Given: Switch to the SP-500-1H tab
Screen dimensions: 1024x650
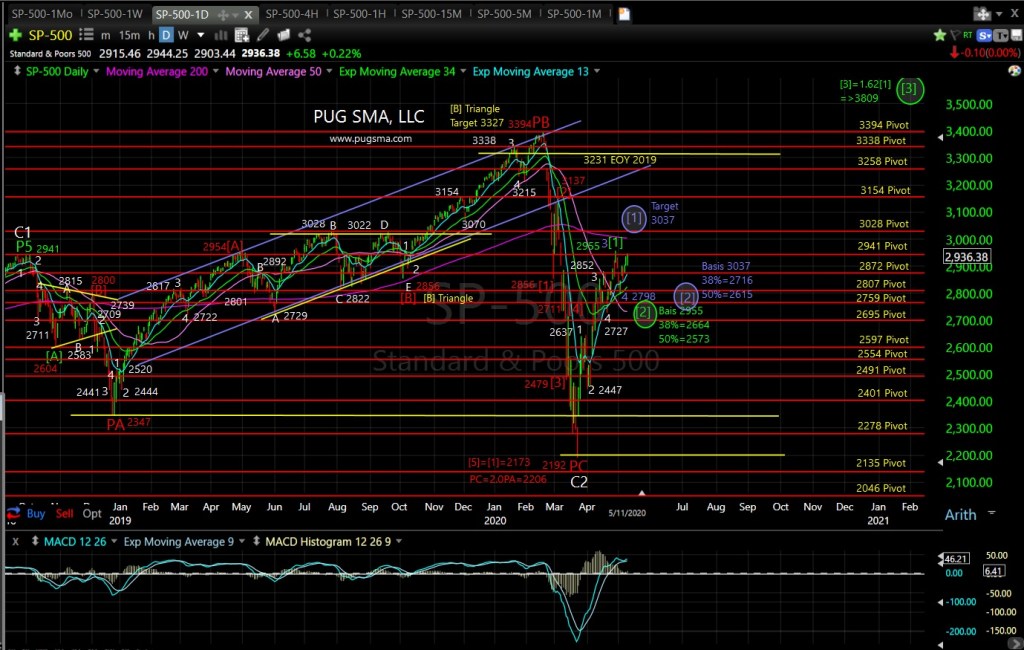Looking at the screenshot, I should click(359, 14).
